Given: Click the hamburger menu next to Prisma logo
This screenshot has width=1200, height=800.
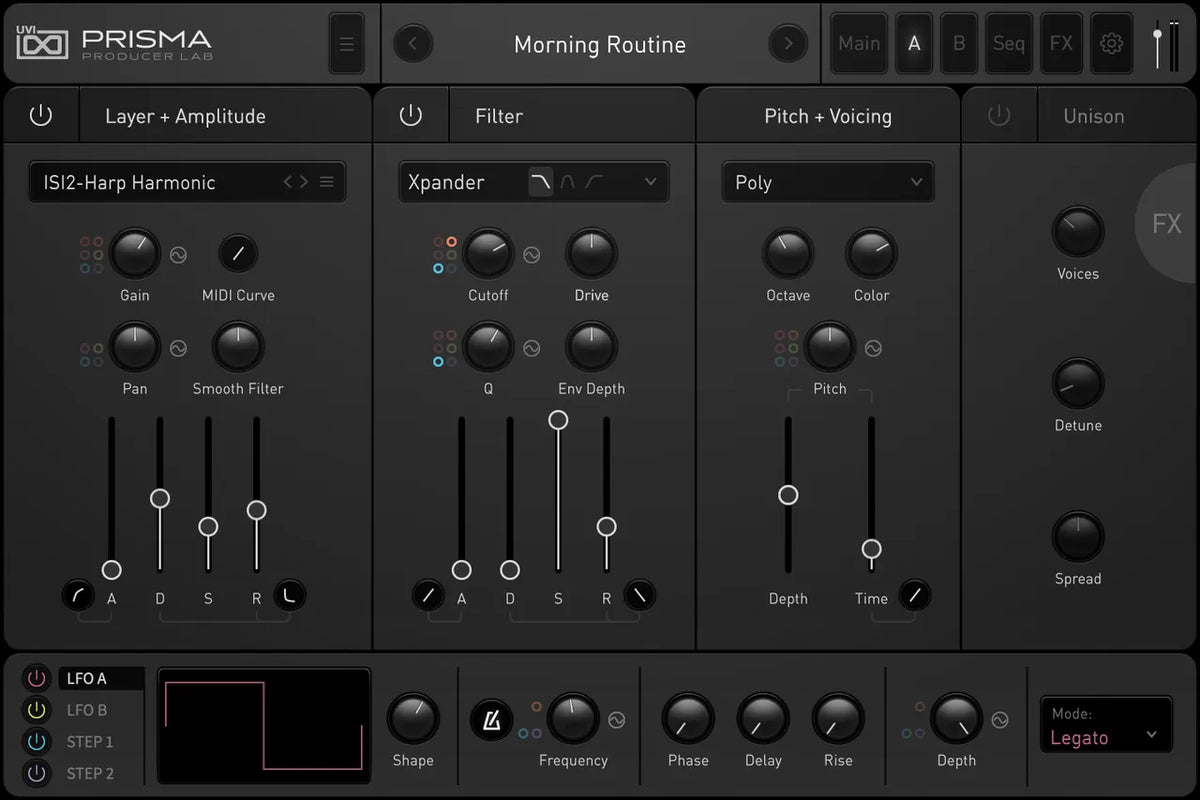Looking at the screenshot, I should (x=347, y=44).
